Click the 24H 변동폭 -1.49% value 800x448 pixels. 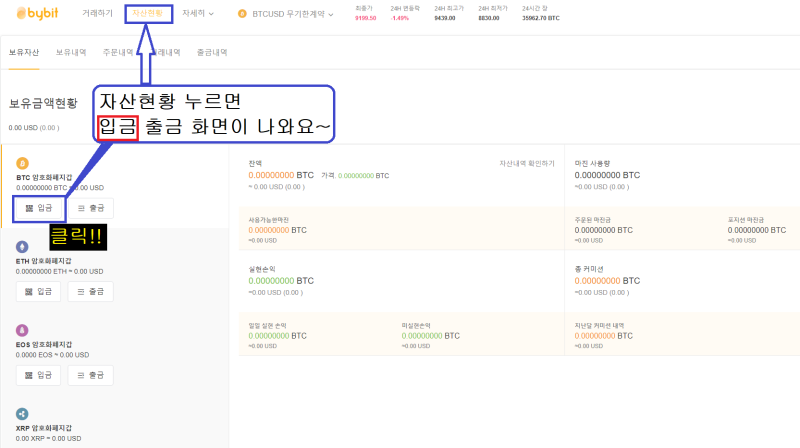point(399,18)
